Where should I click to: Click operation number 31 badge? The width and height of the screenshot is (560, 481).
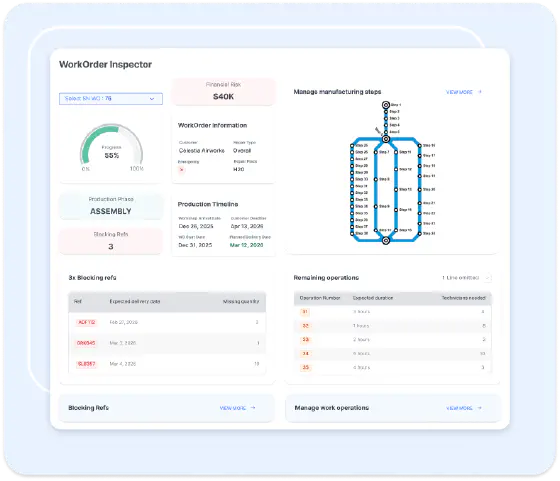tap(305, 312)
